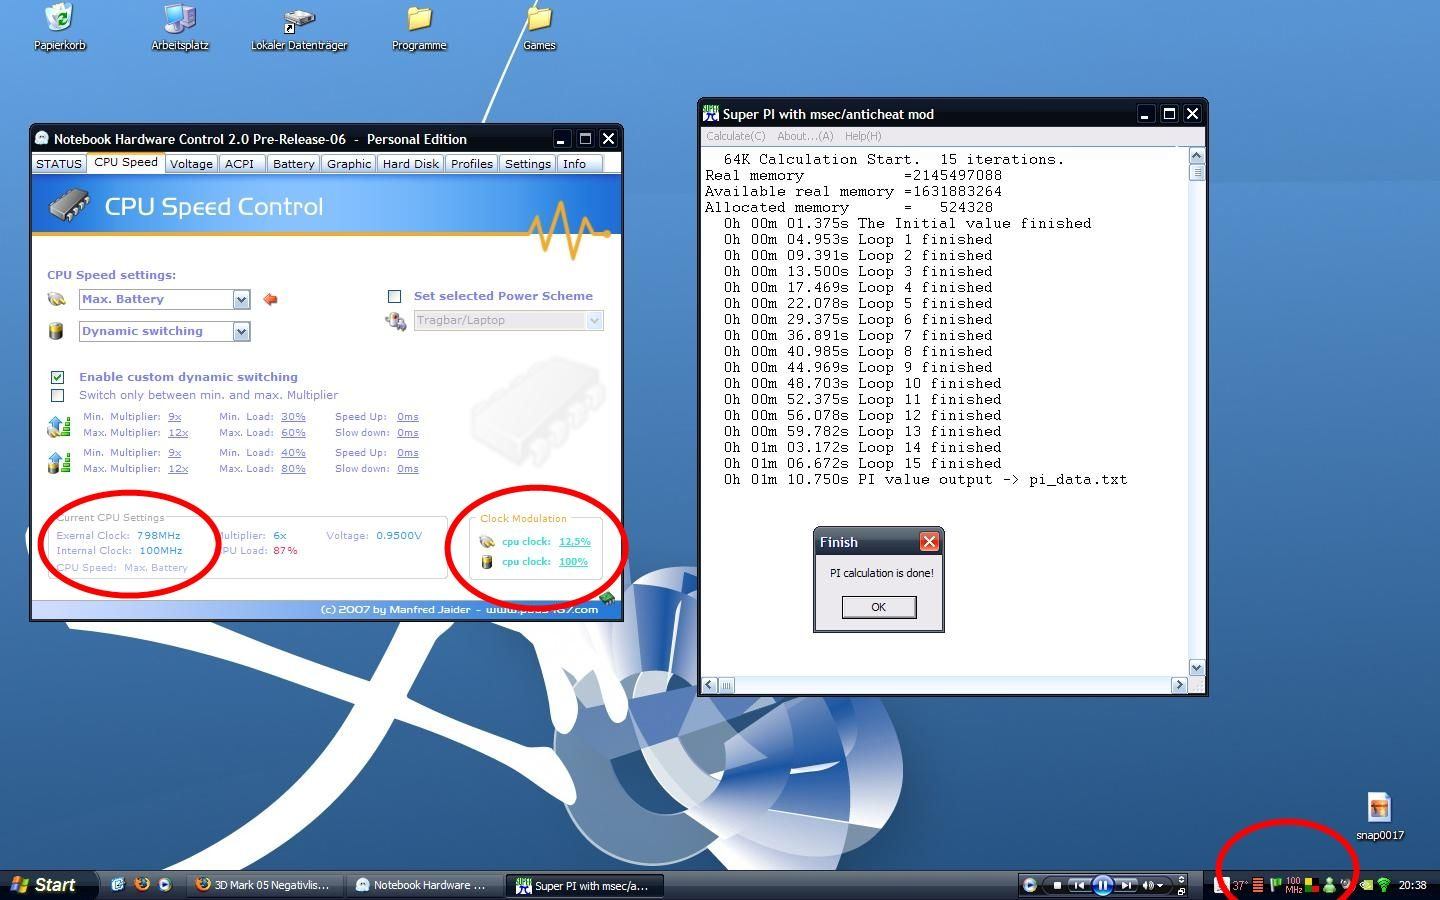Click the 60% Max. Load link
Image resolution: width=1440 pixels, height=900 pixels.
[293, 433]
